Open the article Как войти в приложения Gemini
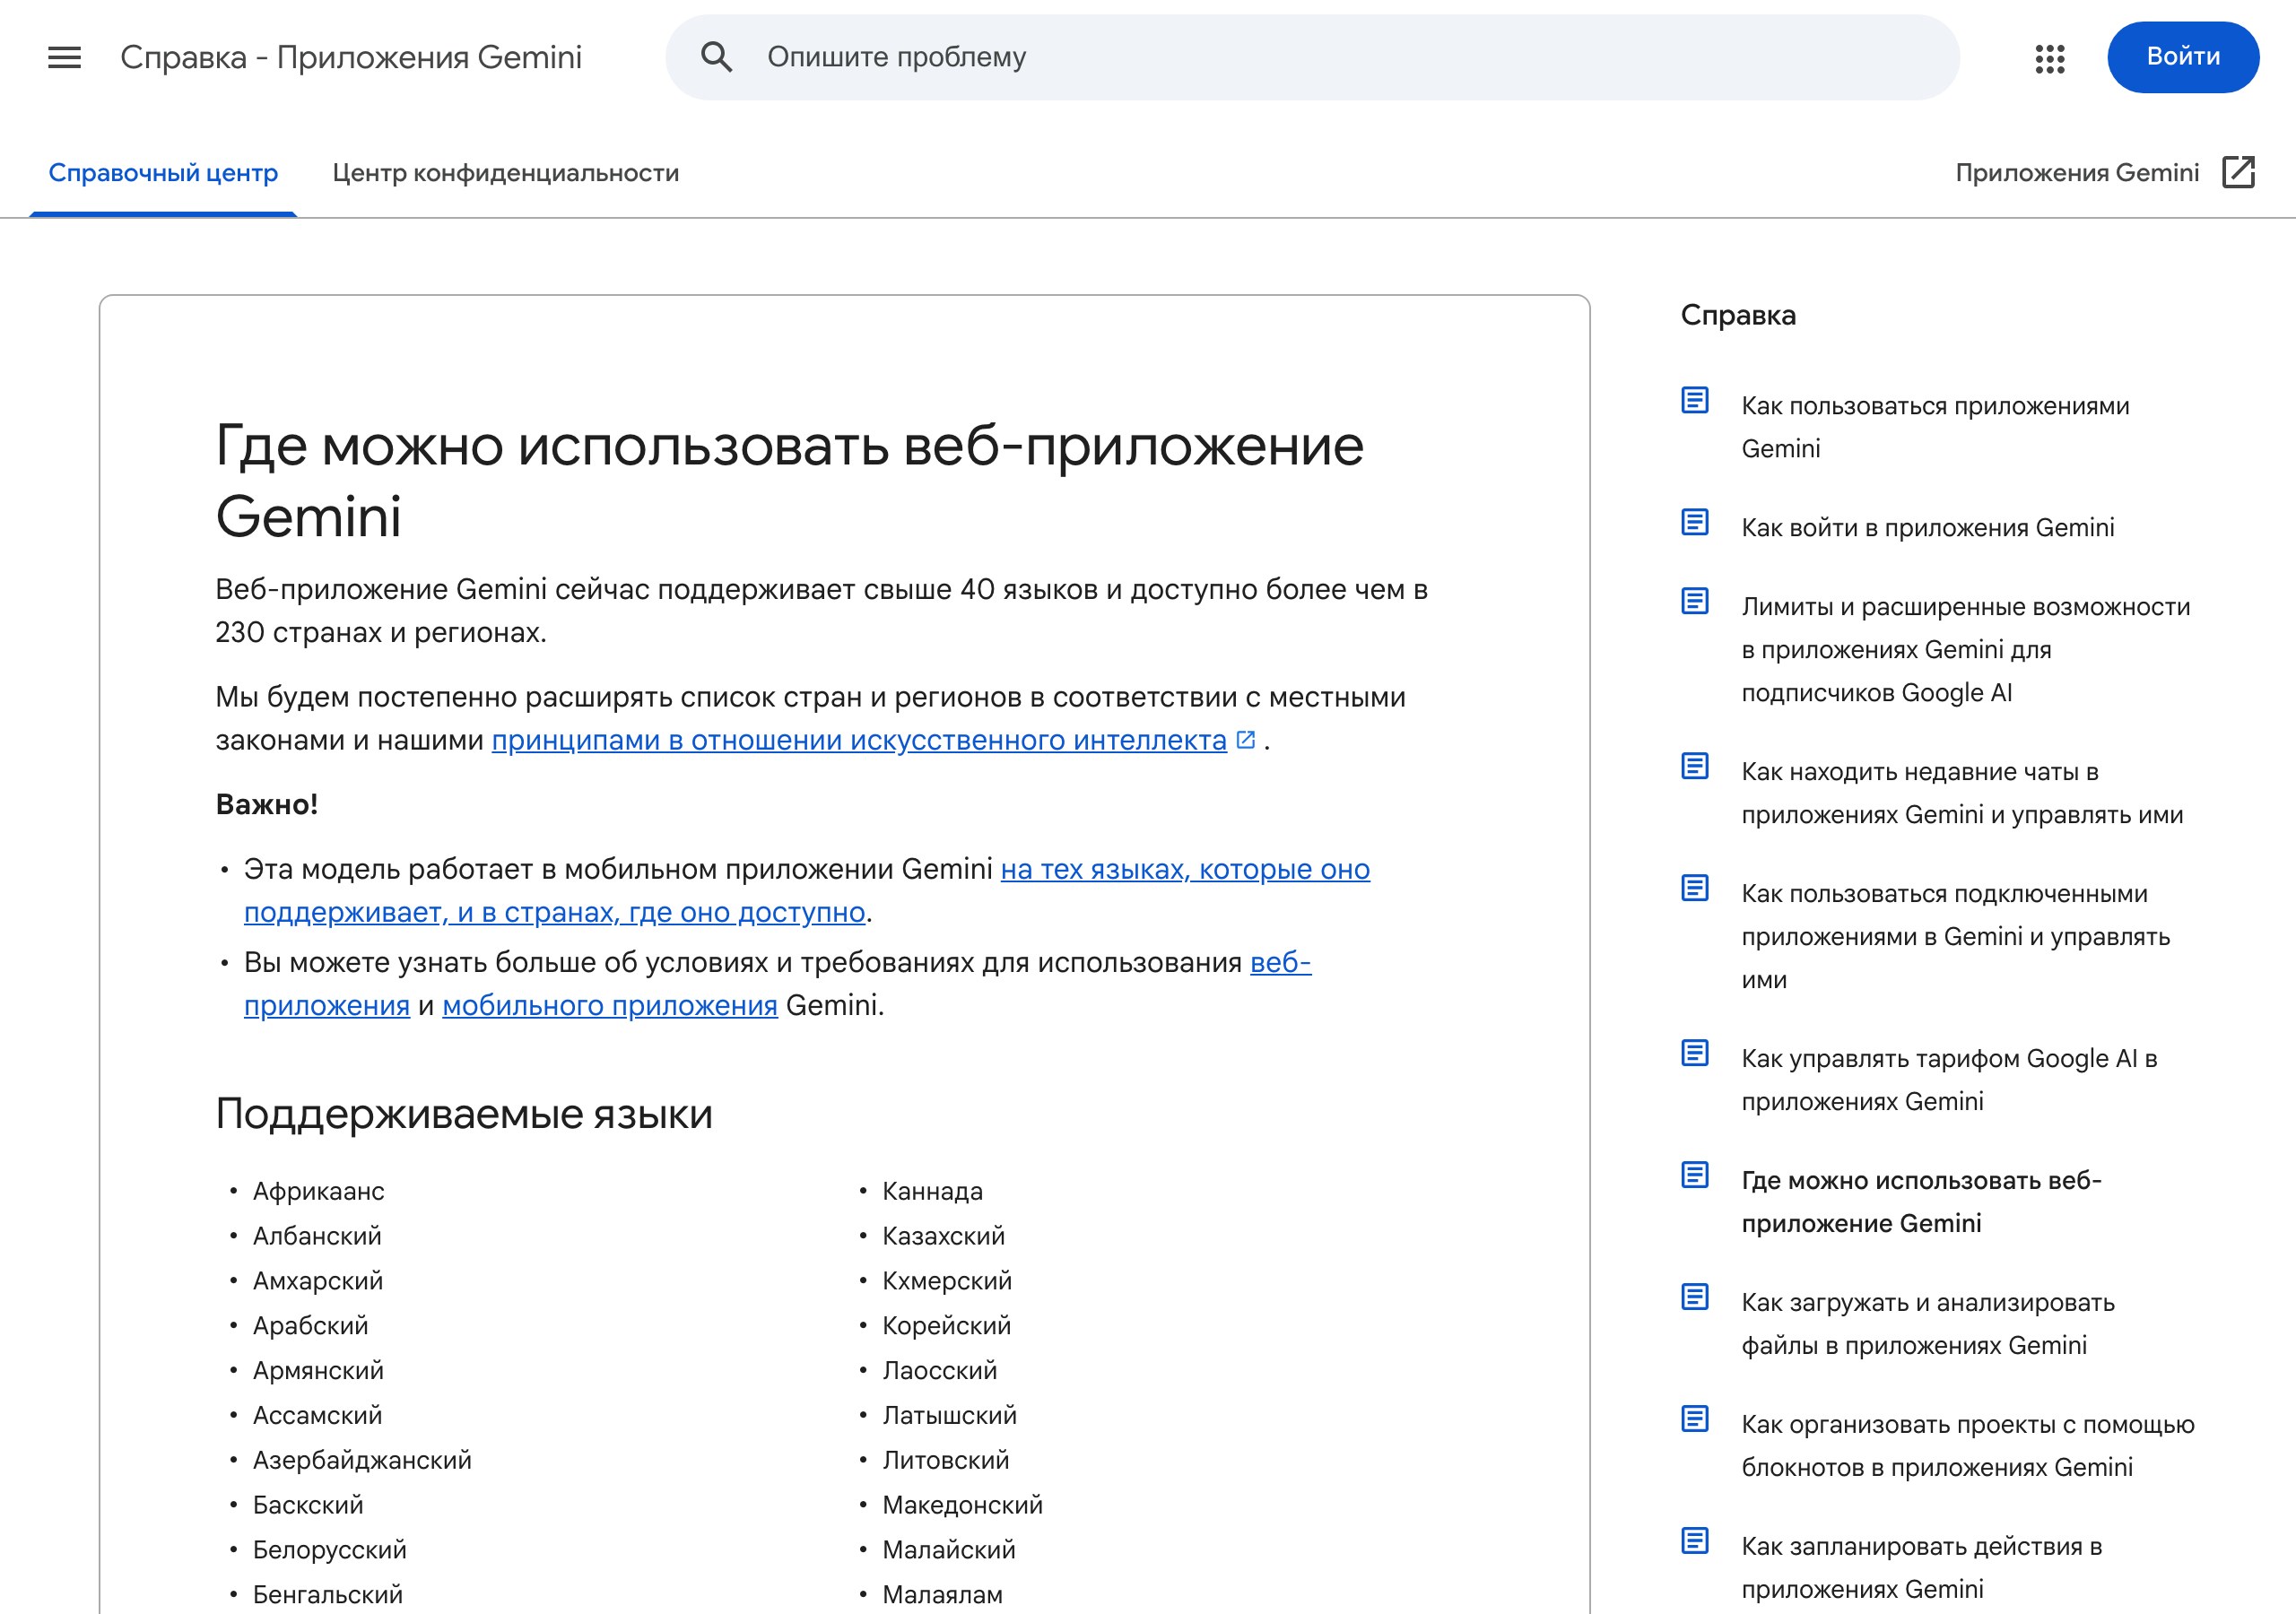 [x=1927, y=528]
